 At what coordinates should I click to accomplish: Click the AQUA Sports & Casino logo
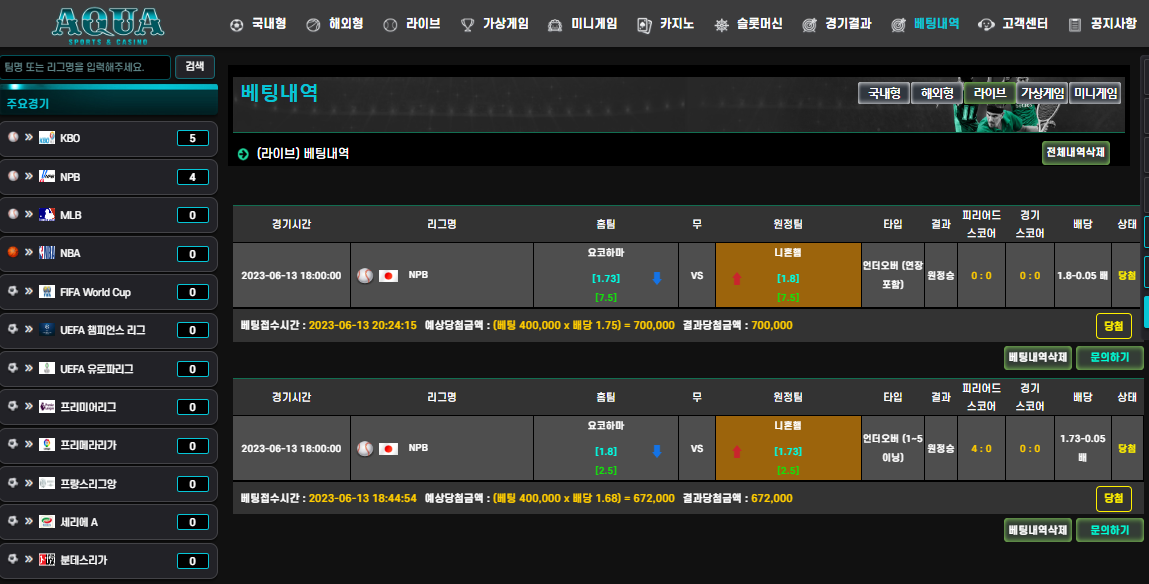(108, 26)
